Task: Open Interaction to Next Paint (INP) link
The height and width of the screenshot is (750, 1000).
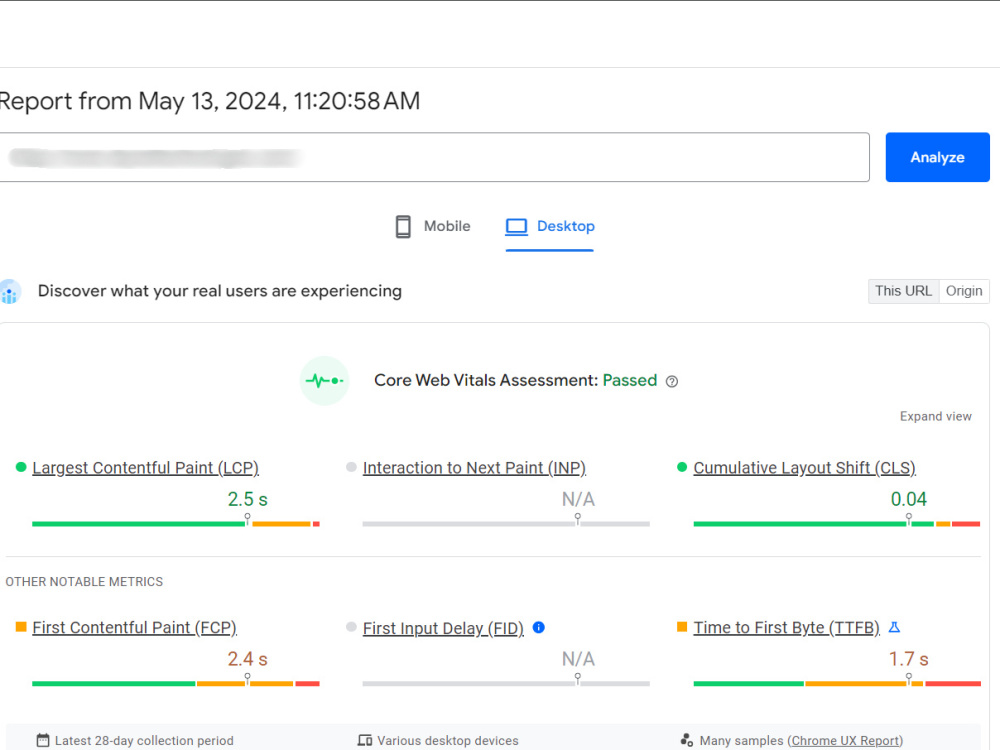Action: [474, 467]
